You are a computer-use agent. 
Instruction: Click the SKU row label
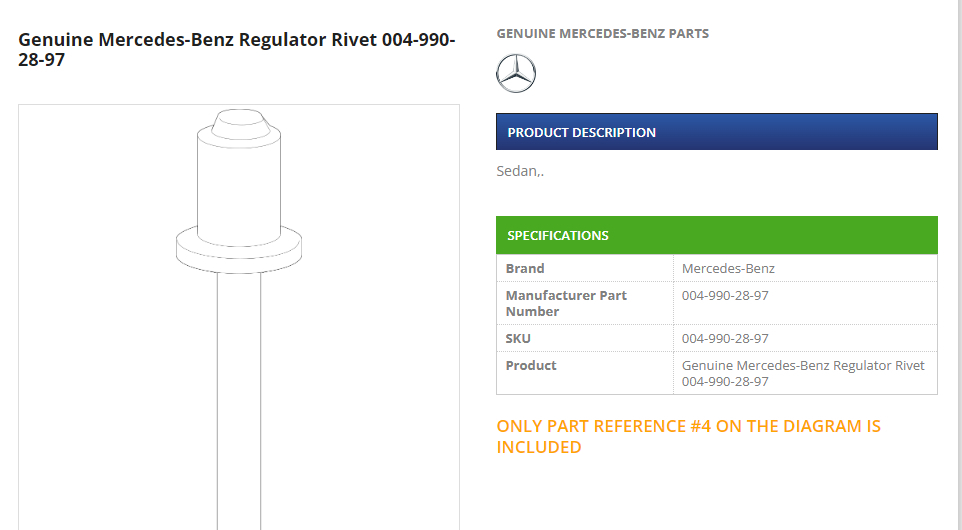[x=518, y=338]
